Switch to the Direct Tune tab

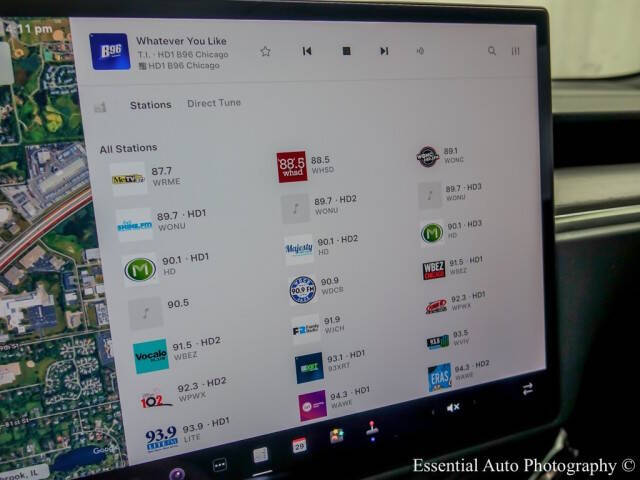(x=214, y=103)
